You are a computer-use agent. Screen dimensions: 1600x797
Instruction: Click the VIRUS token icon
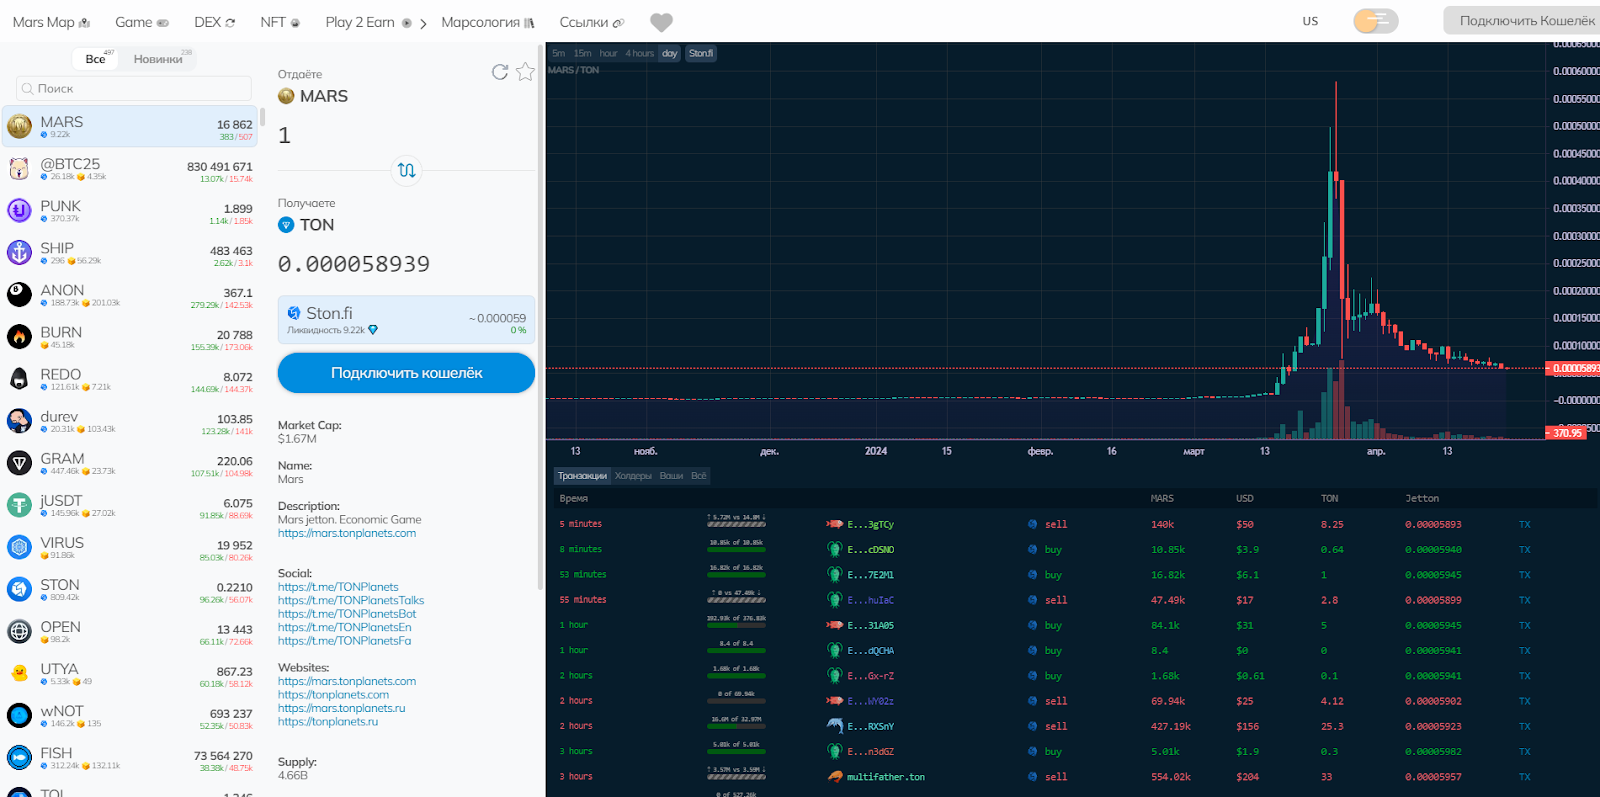point(20,547)
